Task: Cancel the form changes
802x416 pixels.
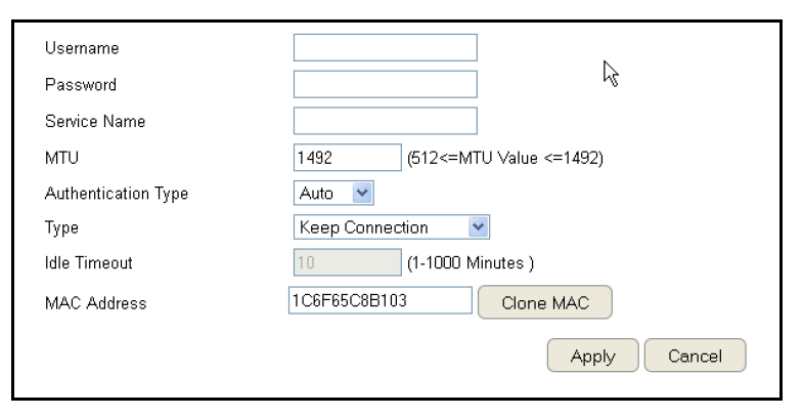Action: [696, 355]
